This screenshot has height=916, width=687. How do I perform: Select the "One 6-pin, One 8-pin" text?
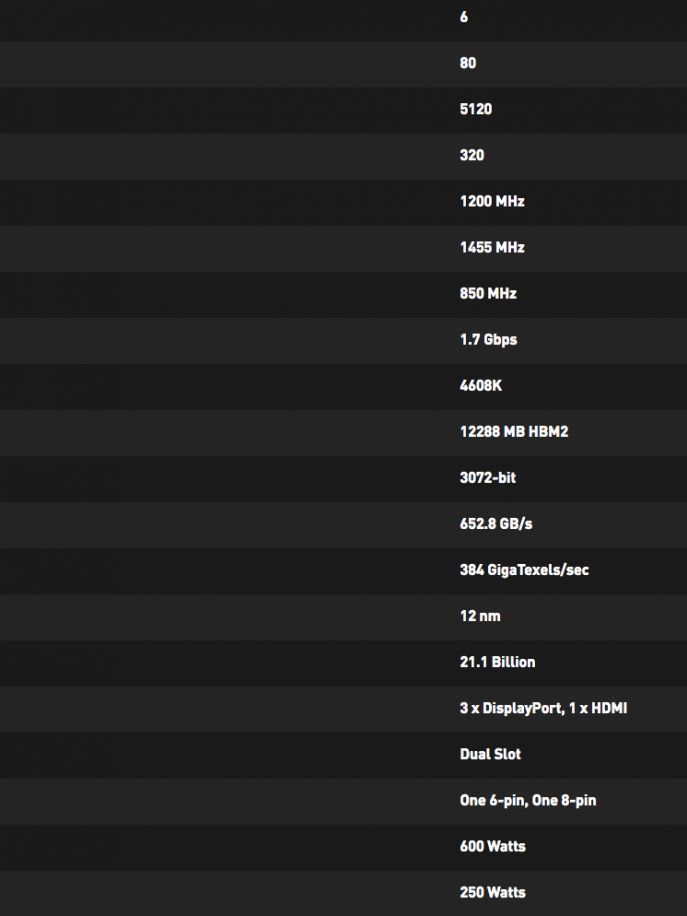pos(528,799)
